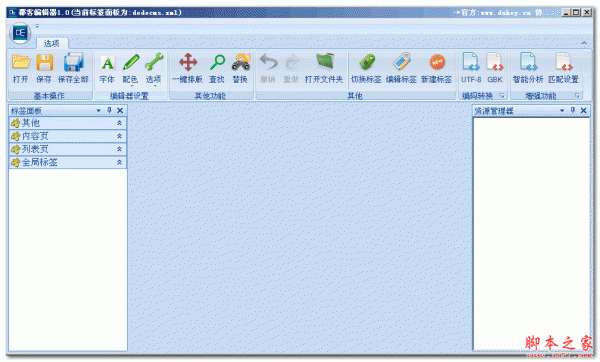The image size is (600, 362).
Task: Minimize the editor window
Action: [x=566, y=13]
